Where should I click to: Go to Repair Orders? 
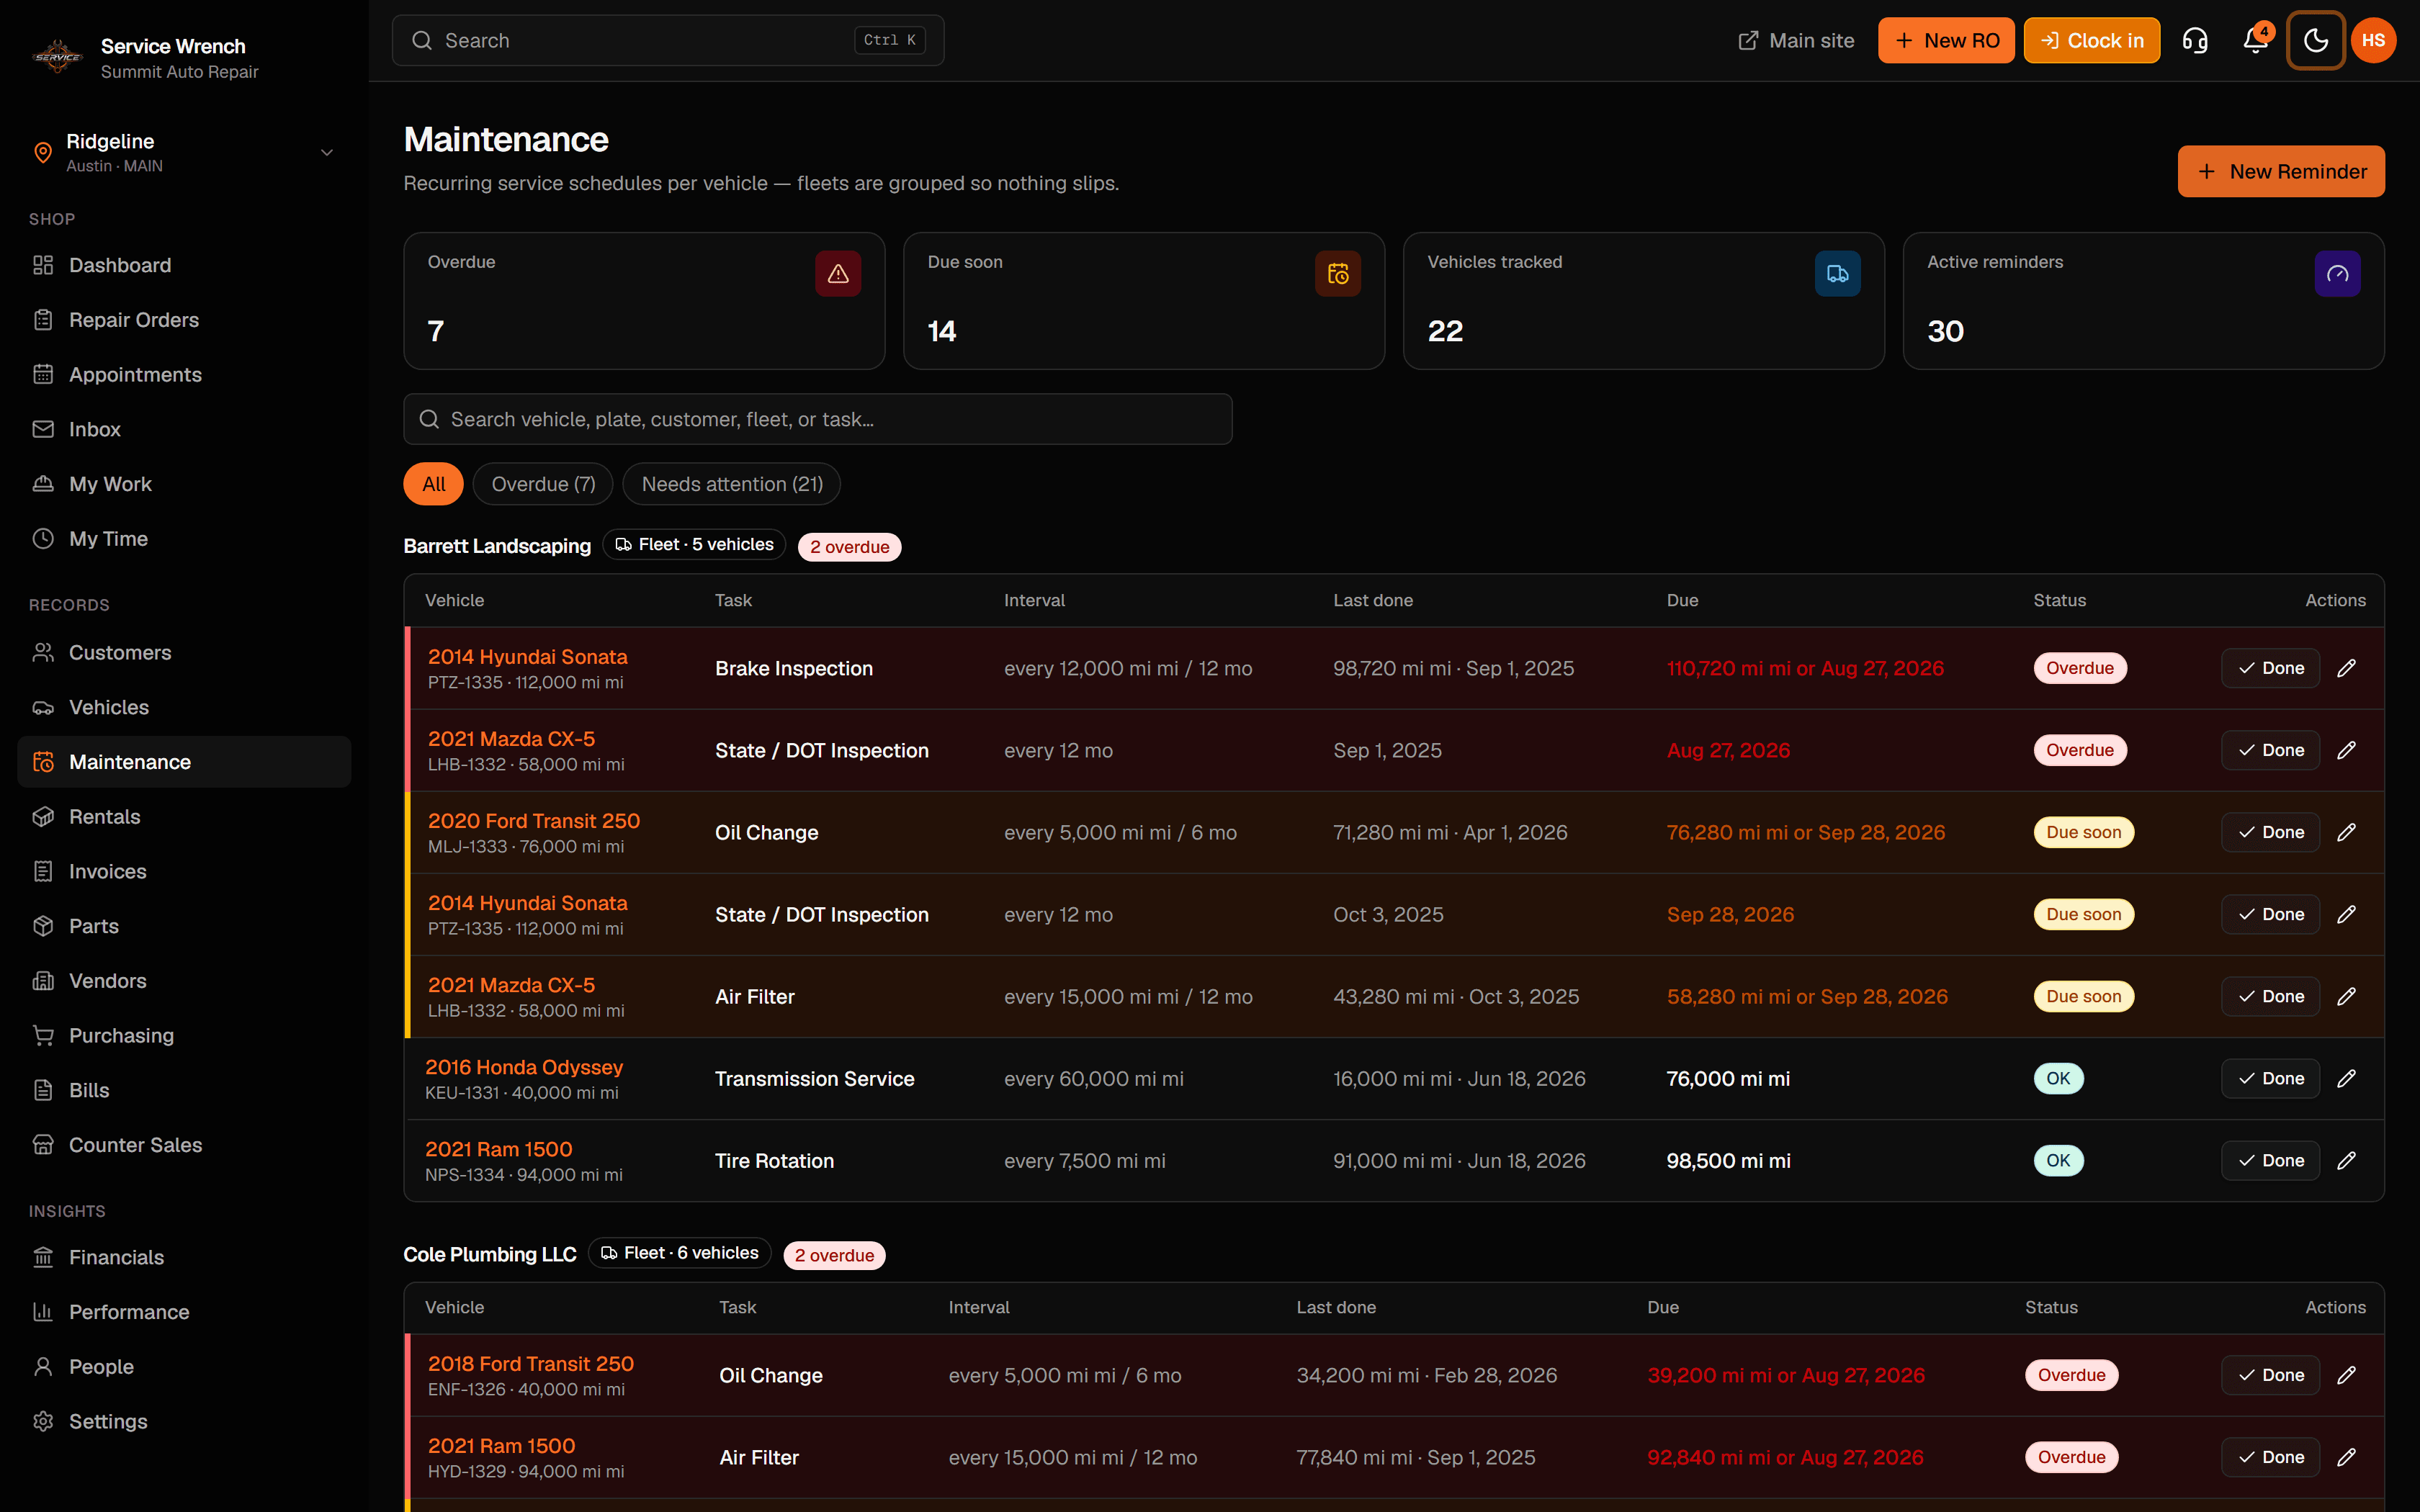tap(184, 320)
